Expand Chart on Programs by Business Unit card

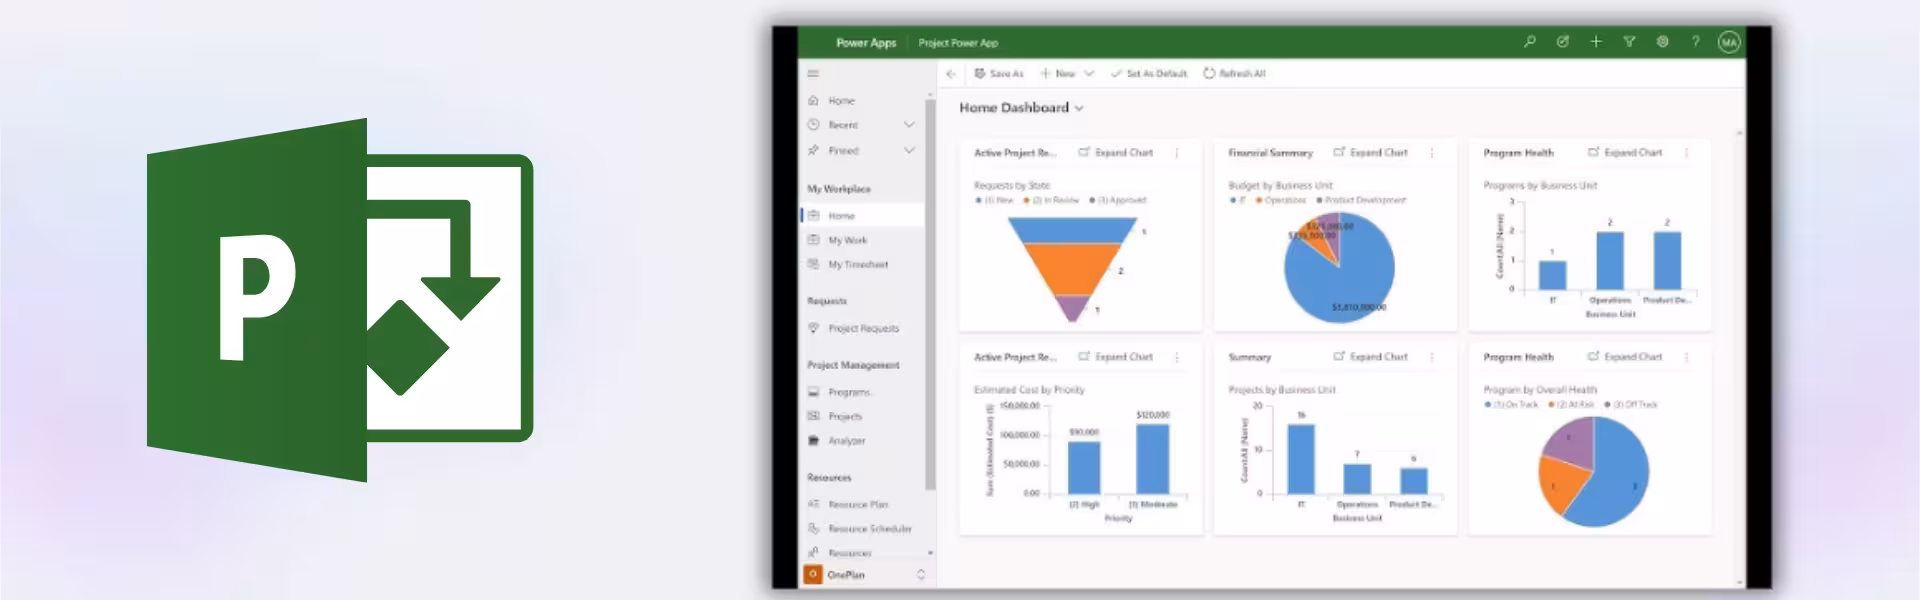pyautogui.click(x=1626, y=153)
